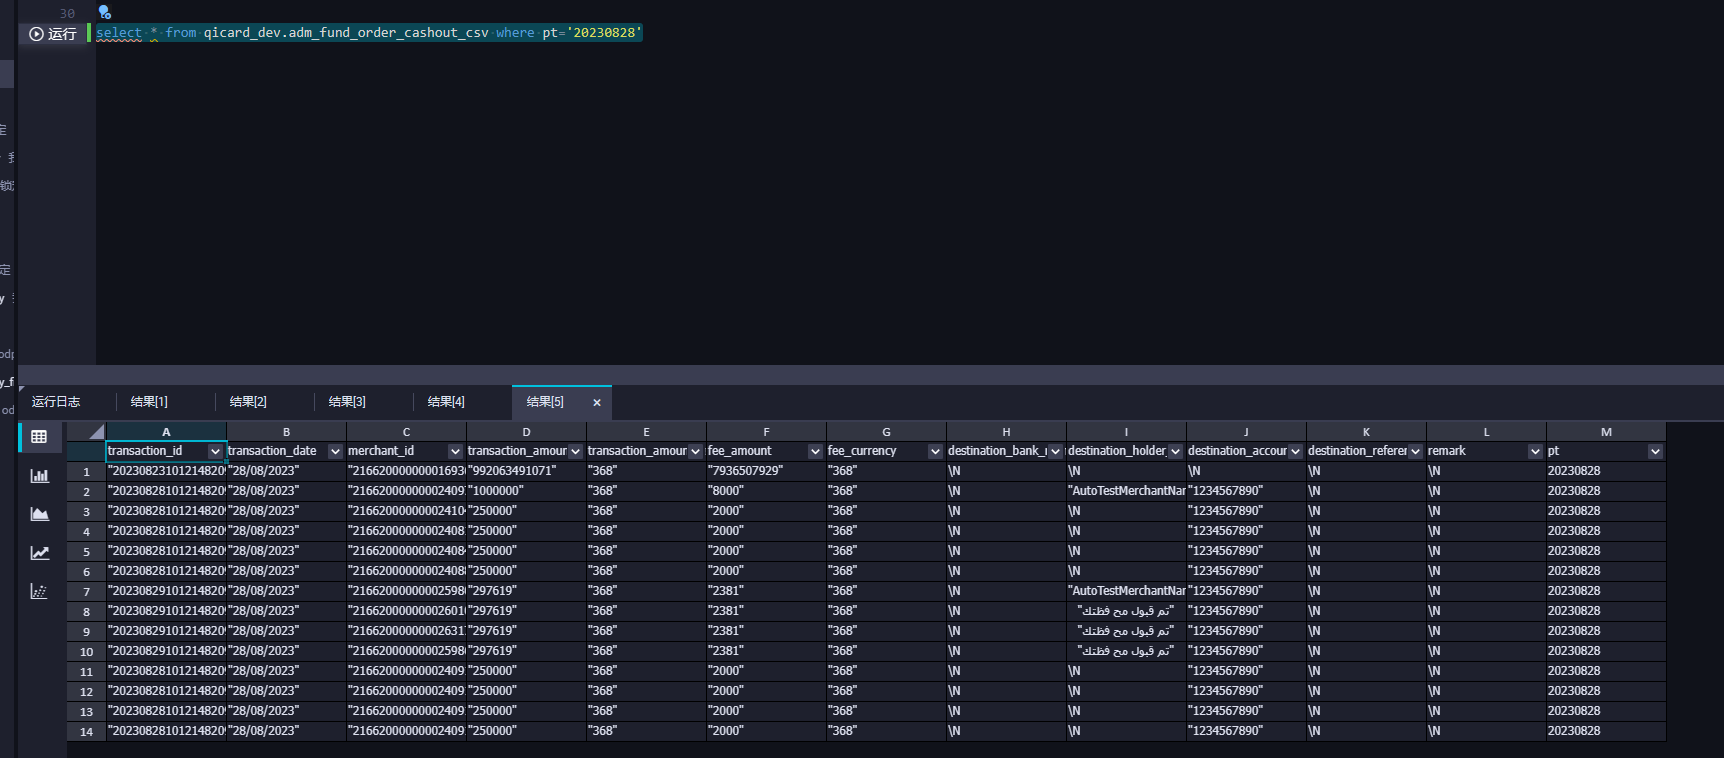The image size is (1724, 758).
Task: Open the destination_reference column filter dropdown
Action: point(1415,452)
